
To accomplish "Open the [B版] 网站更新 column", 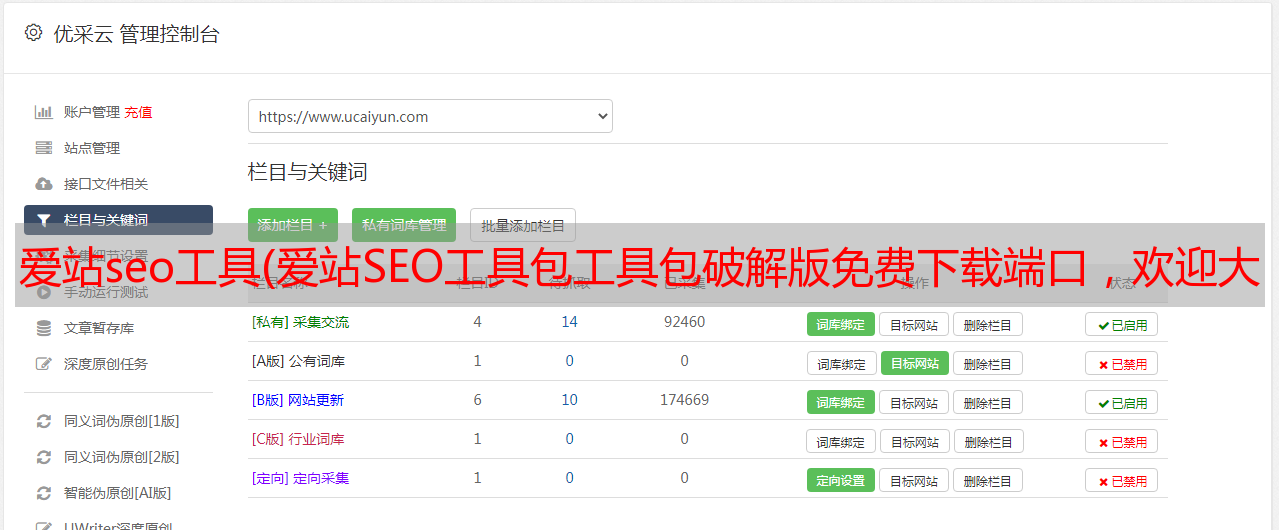I will 298,400.
